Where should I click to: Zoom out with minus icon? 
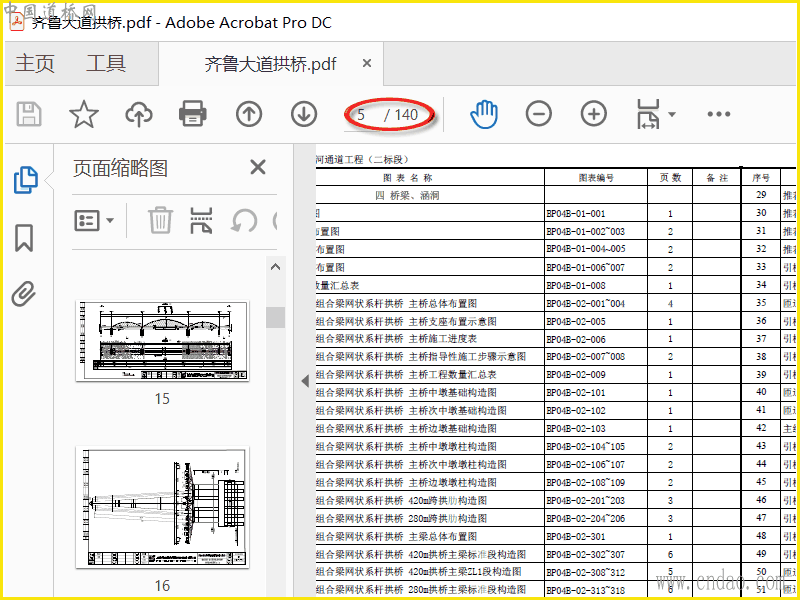[539, 114]
